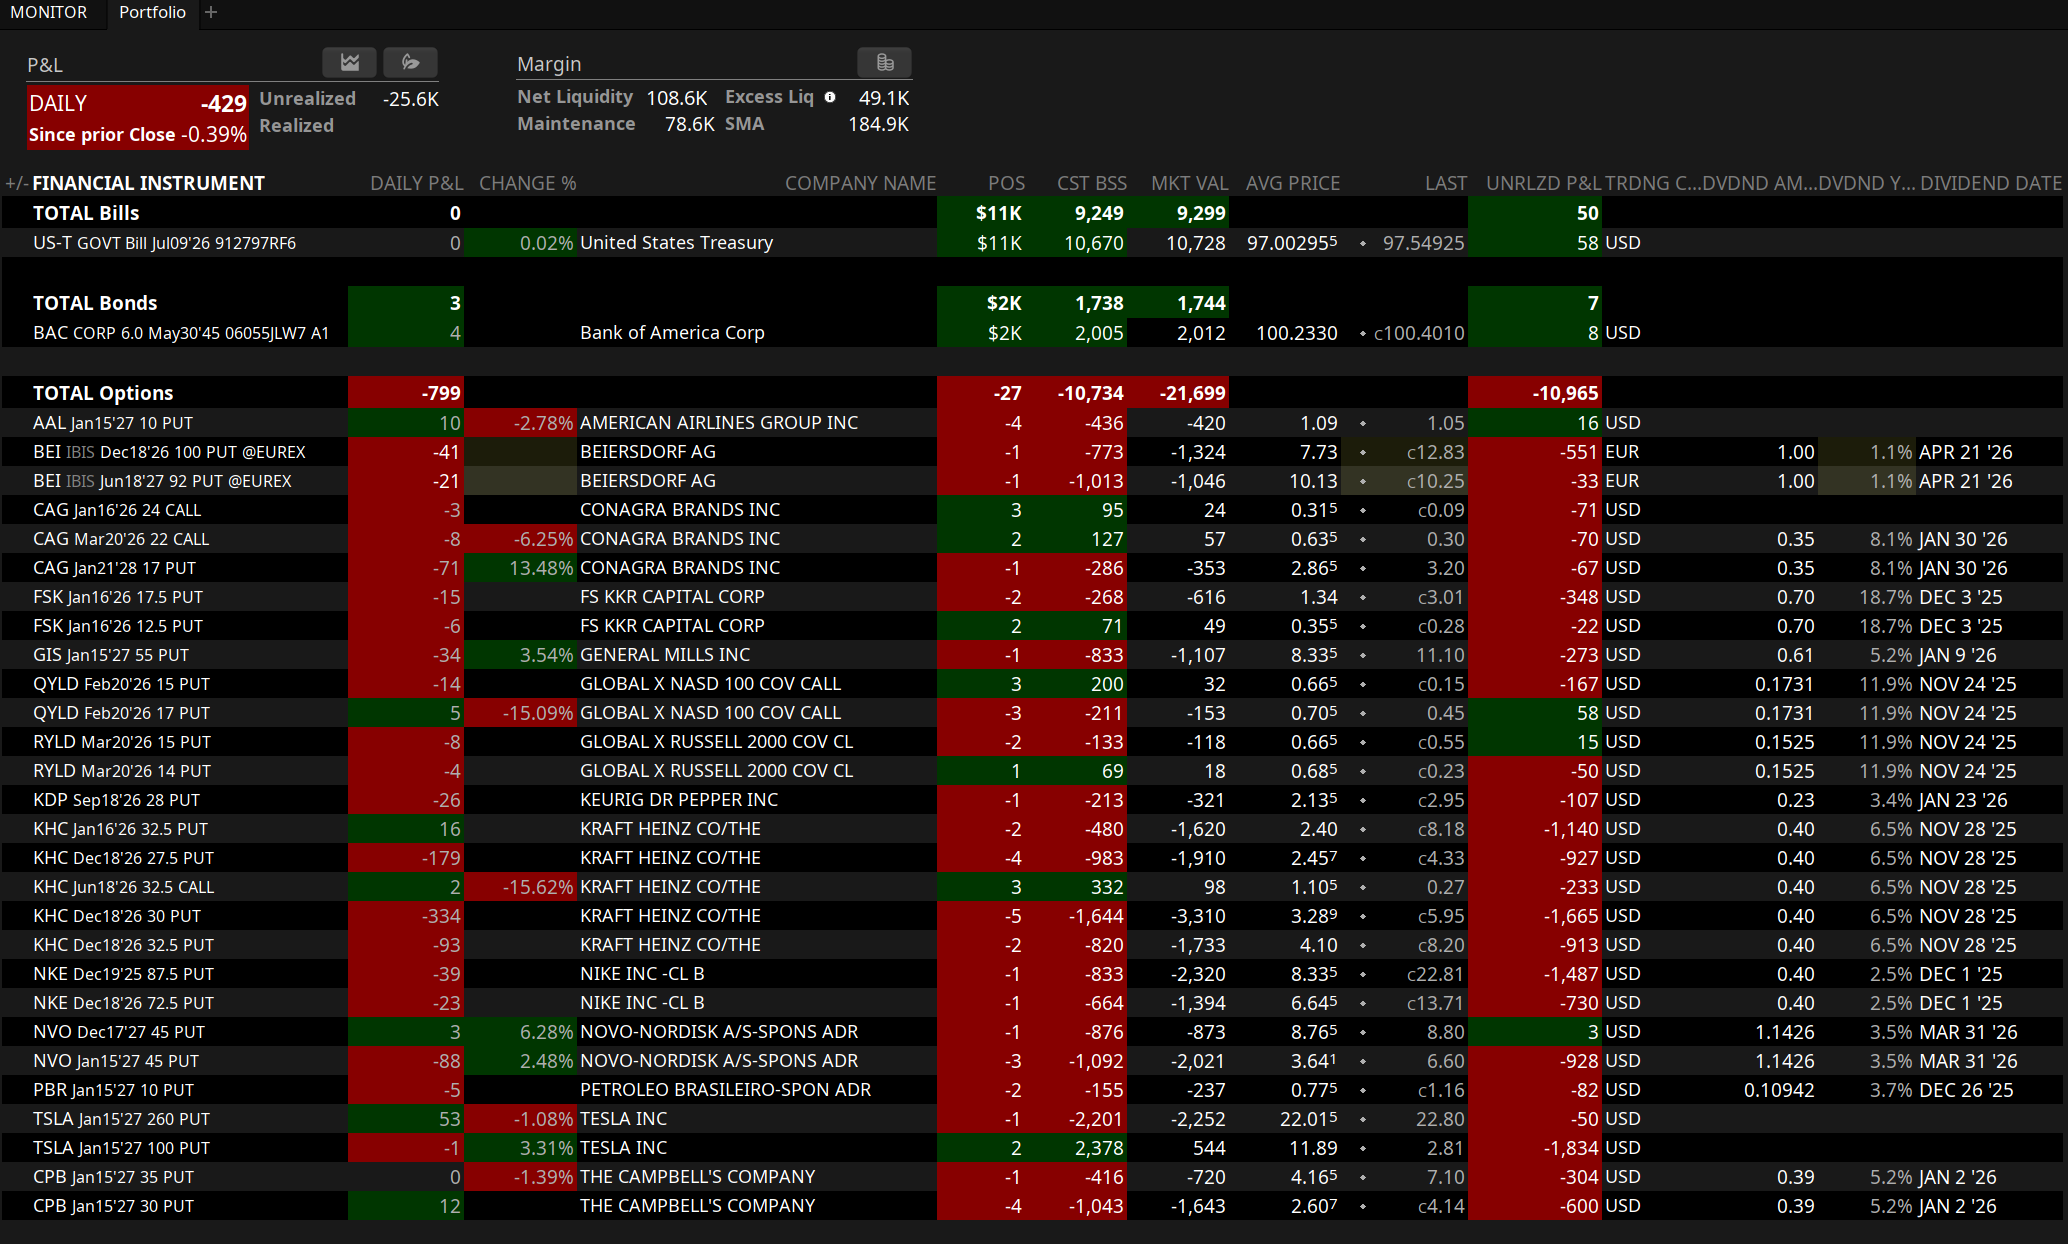Select the BAC CORP 6.0 May30'45 bond row
Viewport: 2068px width, 1244px height.
point(180,333)
